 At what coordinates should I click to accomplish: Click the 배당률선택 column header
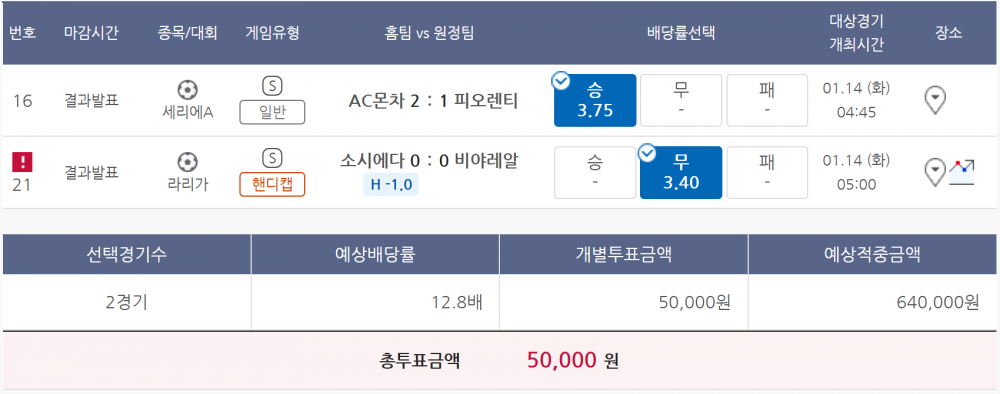coord(680,33)
